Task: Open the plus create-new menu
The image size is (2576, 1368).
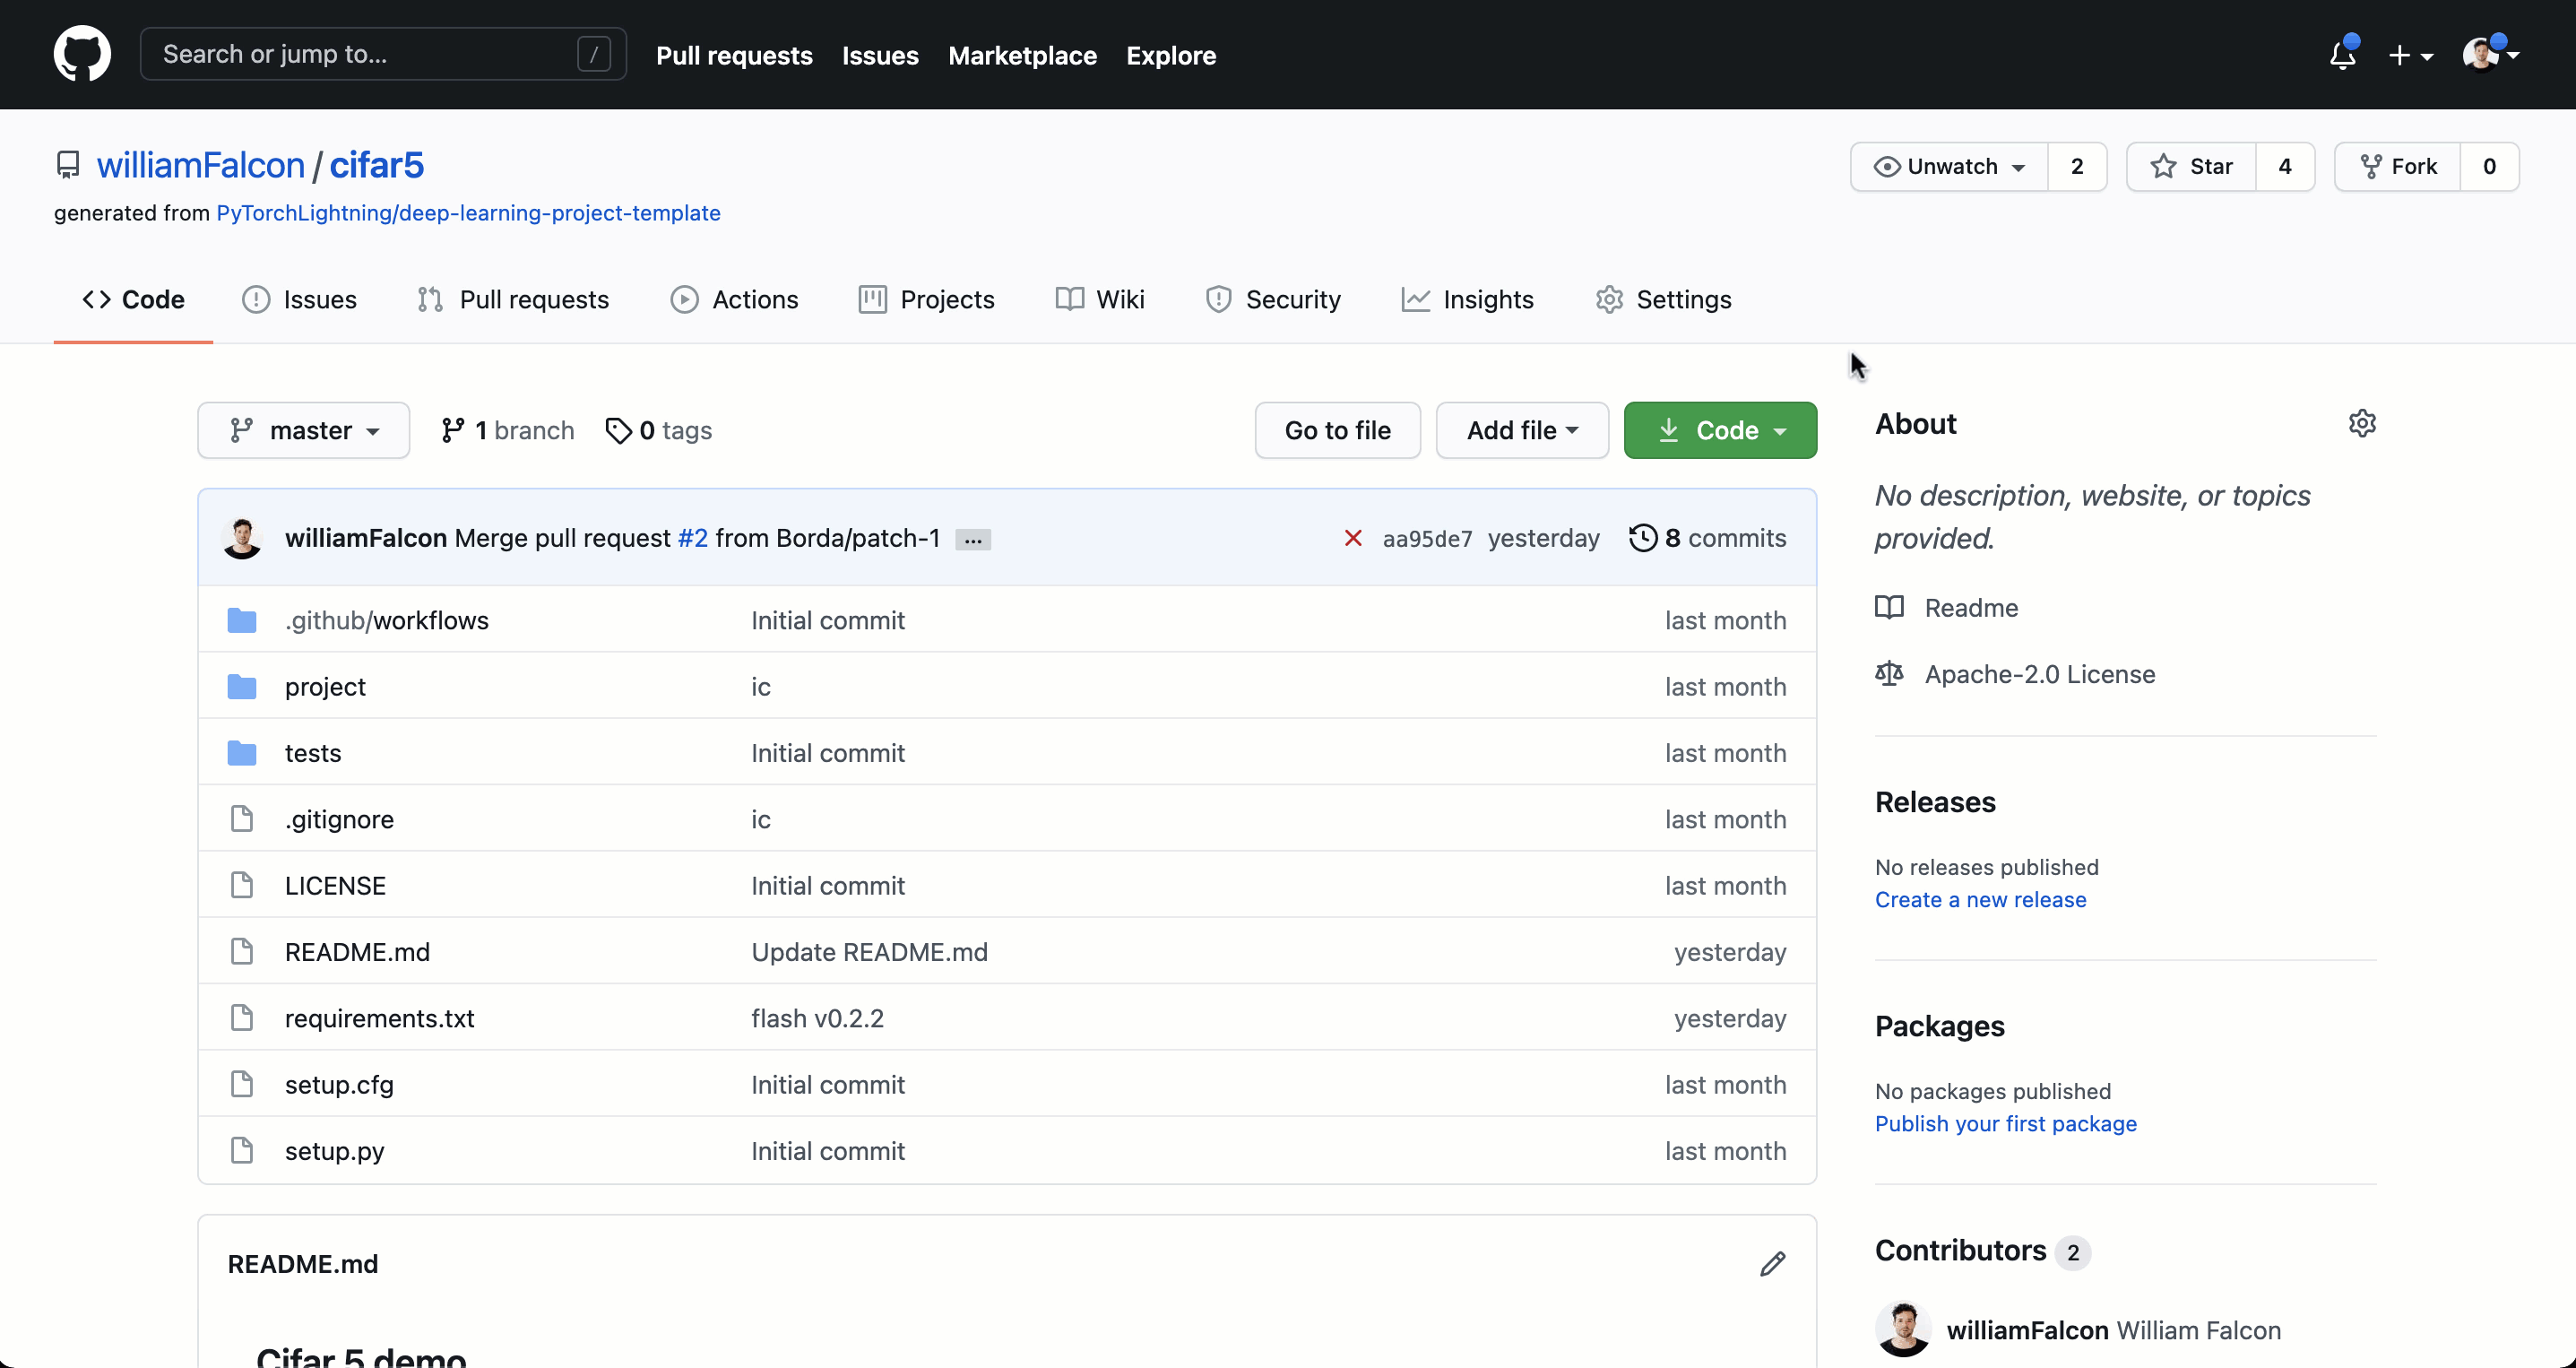Action: coord(2410,55)
